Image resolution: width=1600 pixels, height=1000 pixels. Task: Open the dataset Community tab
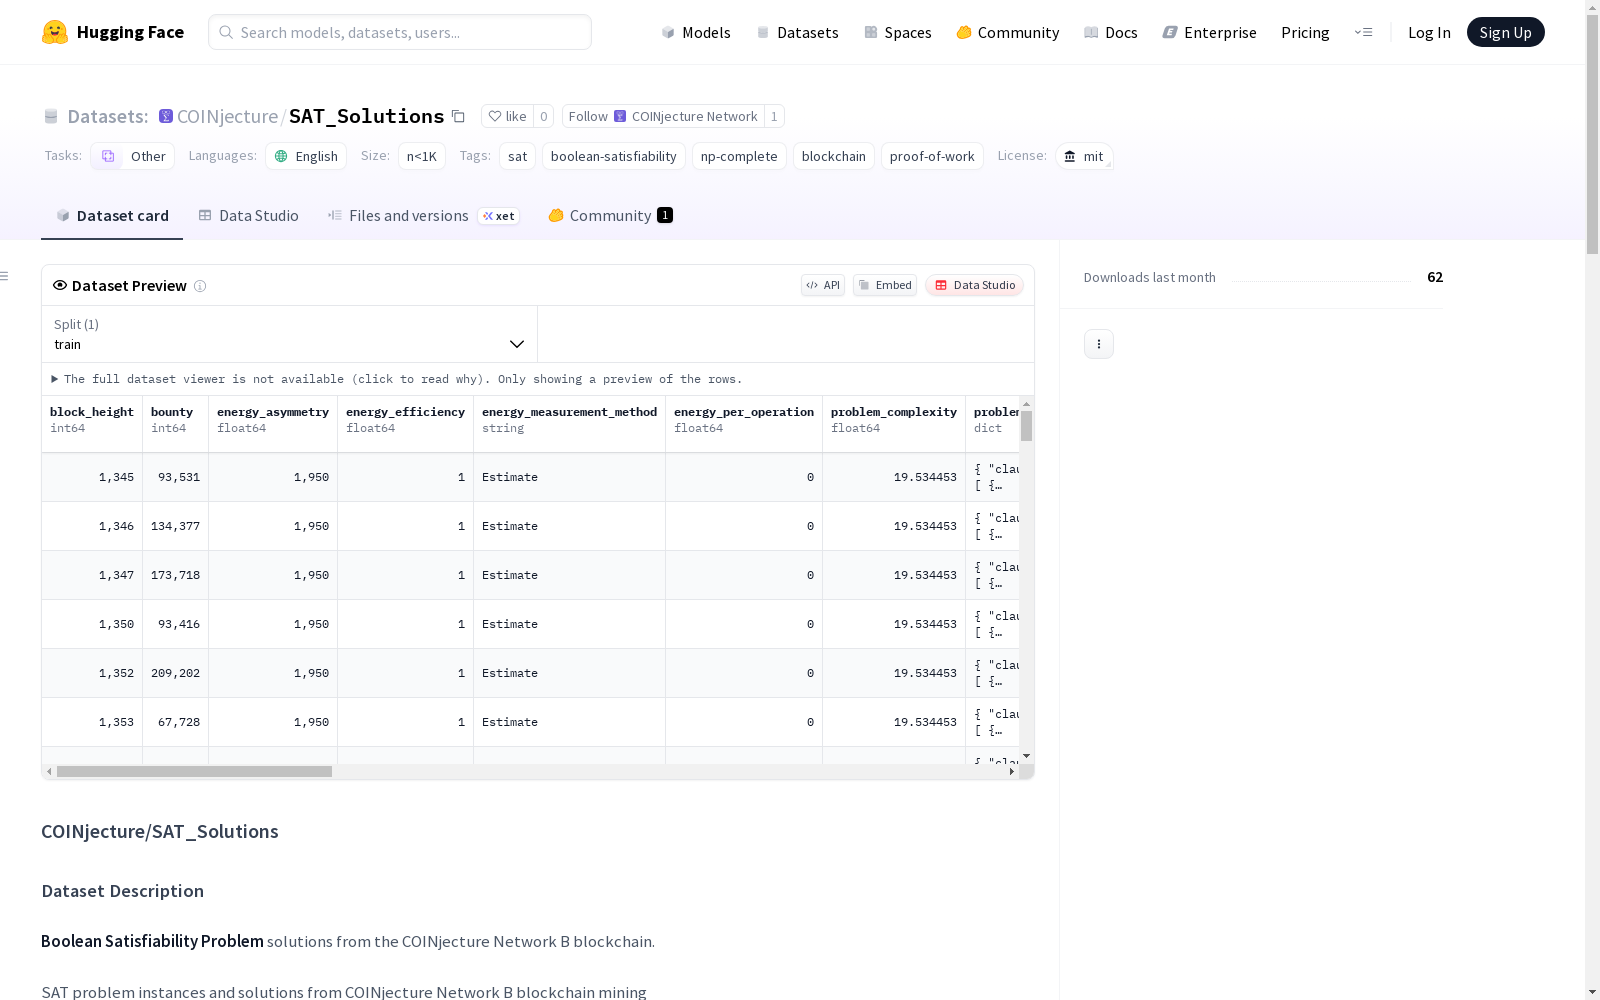(x=610, y=216)
